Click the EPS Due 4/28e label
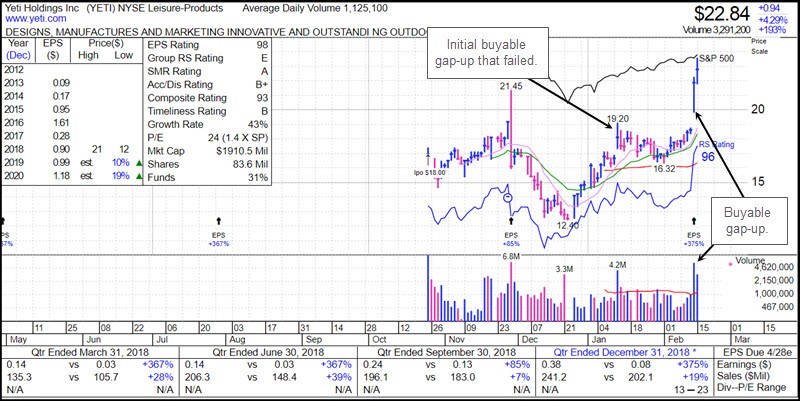The width and height of the screenshot is (800, 401). (x=755, y=353)
